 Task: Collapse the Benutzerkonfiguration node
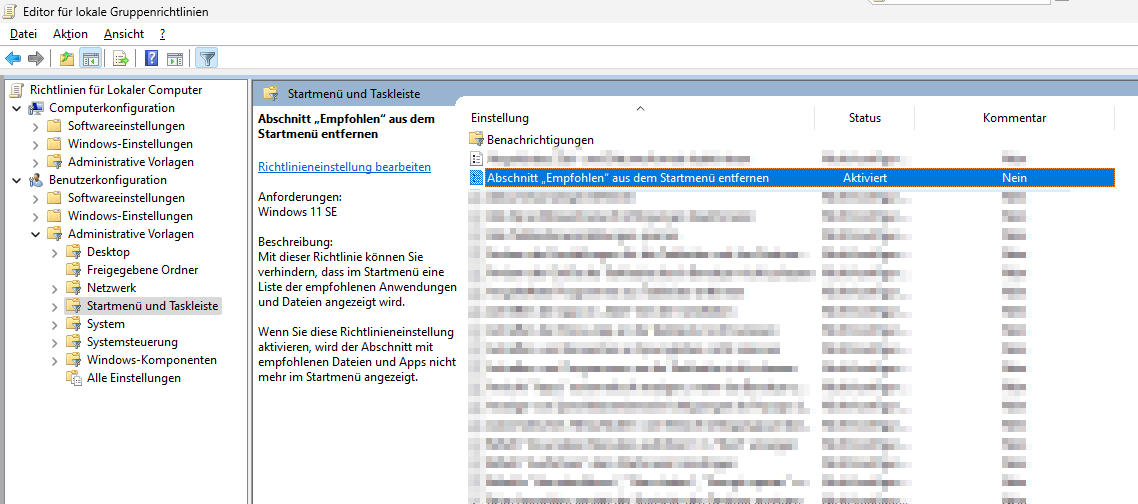(x=17, y=180)
